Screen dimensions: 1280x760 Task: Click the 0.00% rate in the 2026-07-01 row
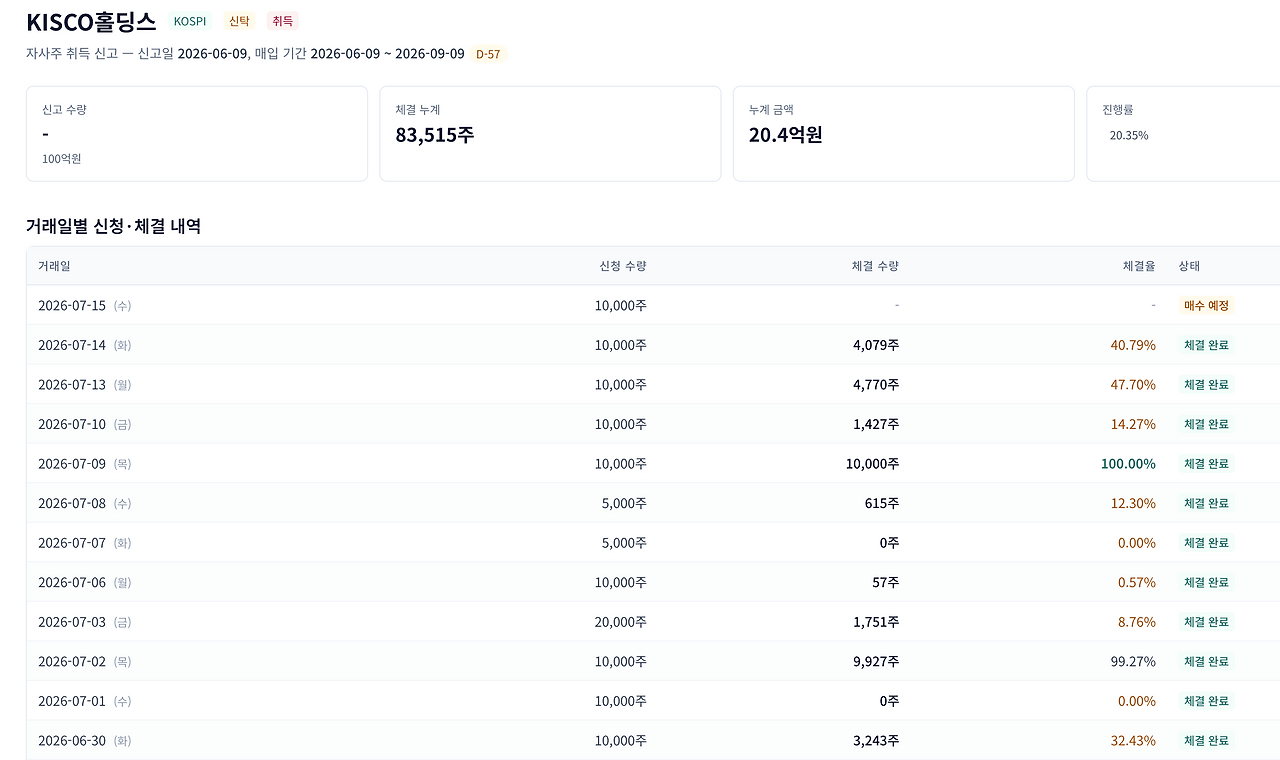pyautogui.click(x=1137, y=701)
